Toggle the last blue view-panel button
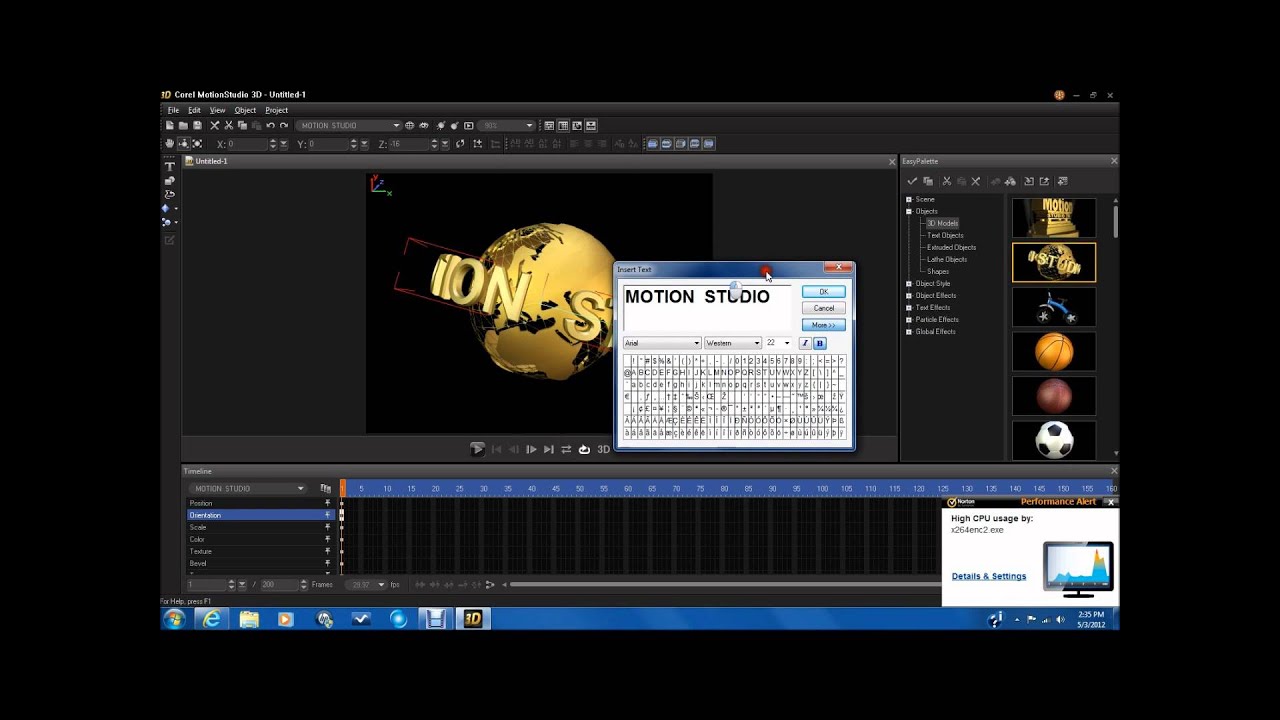This screenshot has width=1280, height=720. [708, 144]
